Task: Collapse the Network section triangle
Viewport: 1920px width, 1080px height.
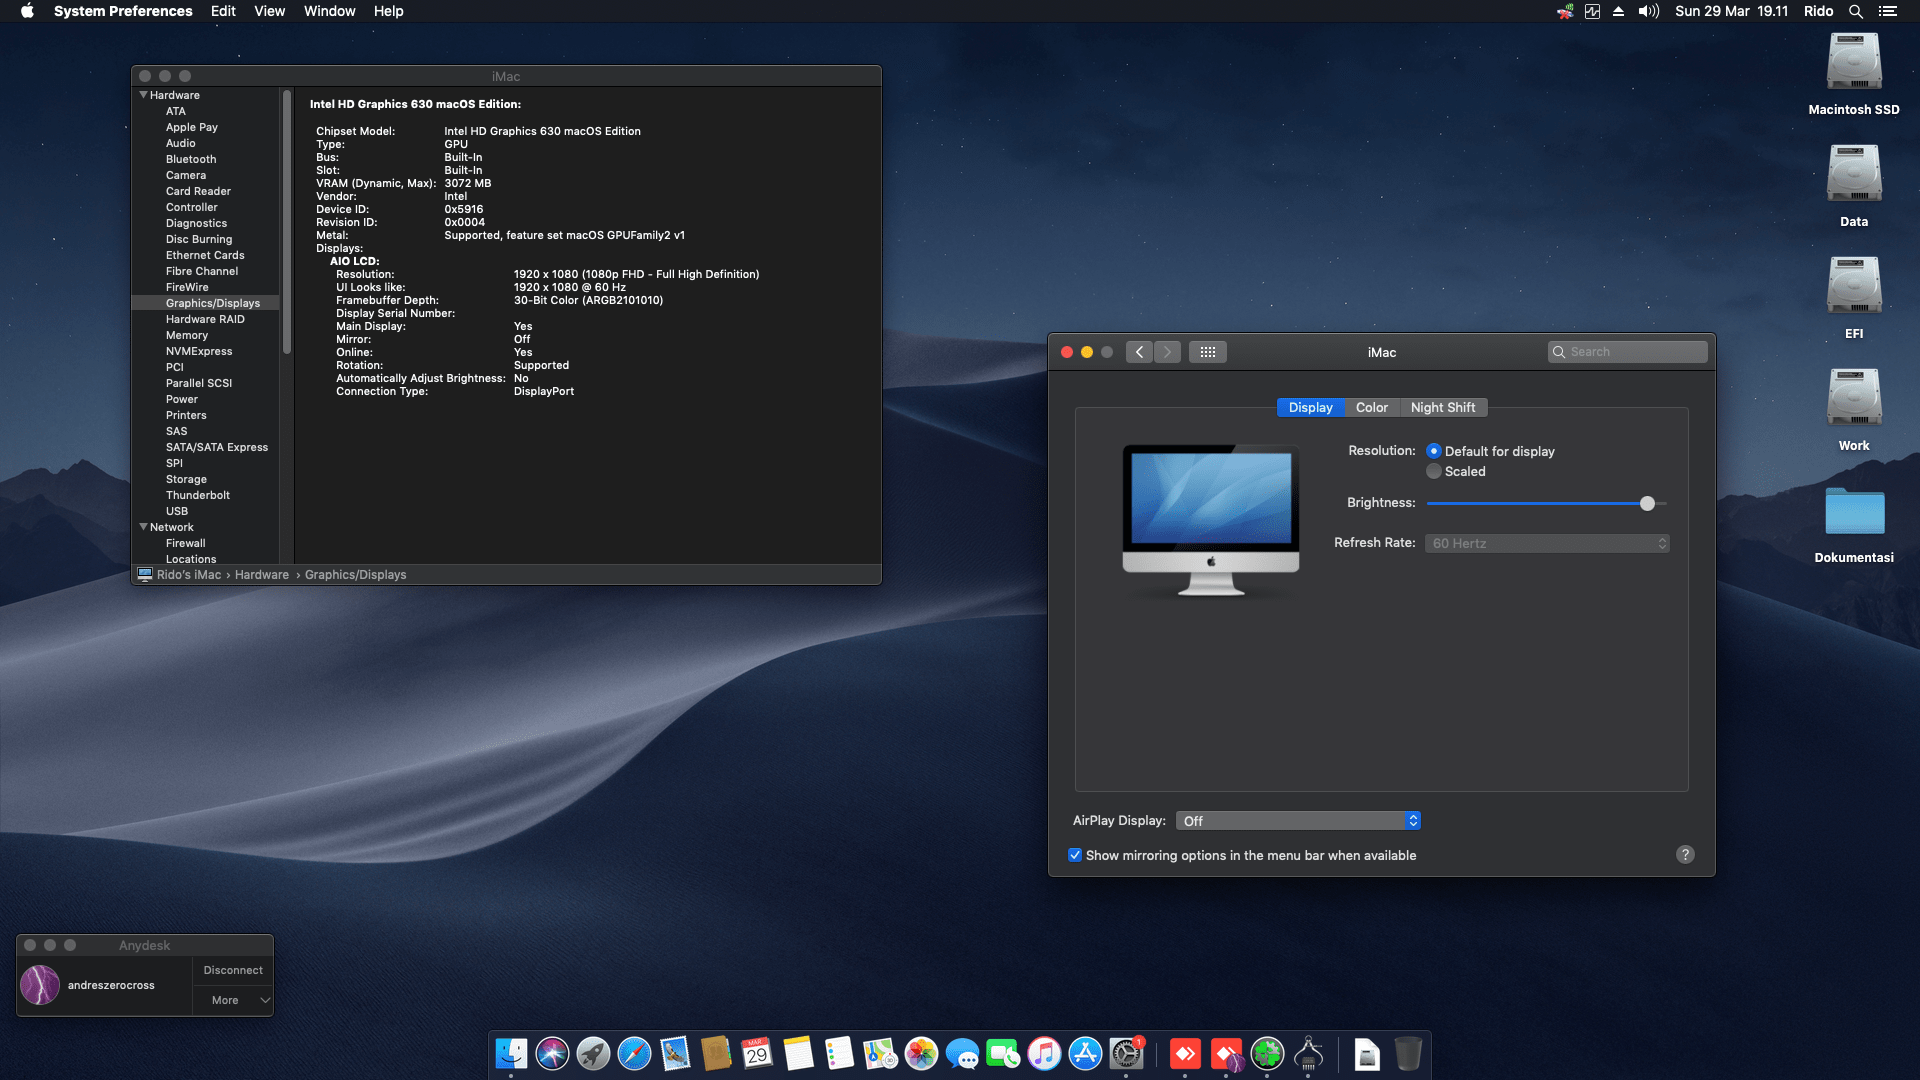Action: click(143, 527)
